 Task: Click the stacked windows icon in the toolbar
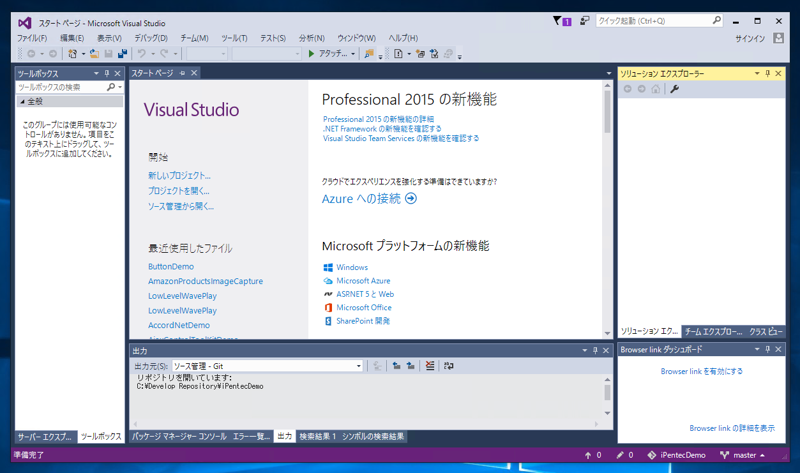point(420,54)
